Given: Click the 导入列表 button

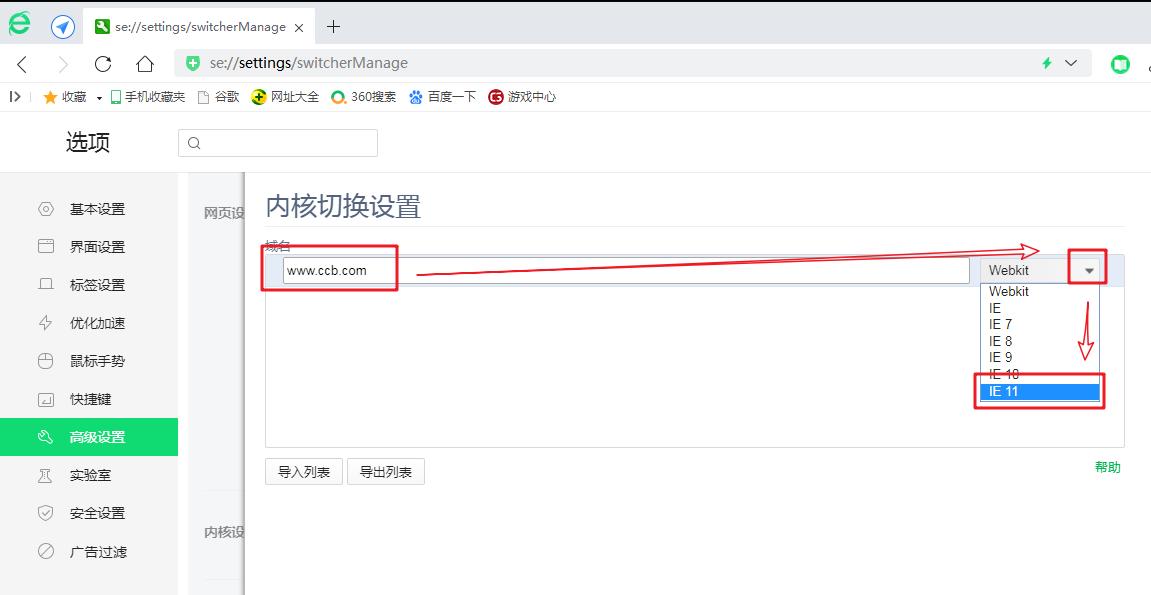Looking at the screenshot, I should click(302, 471).
